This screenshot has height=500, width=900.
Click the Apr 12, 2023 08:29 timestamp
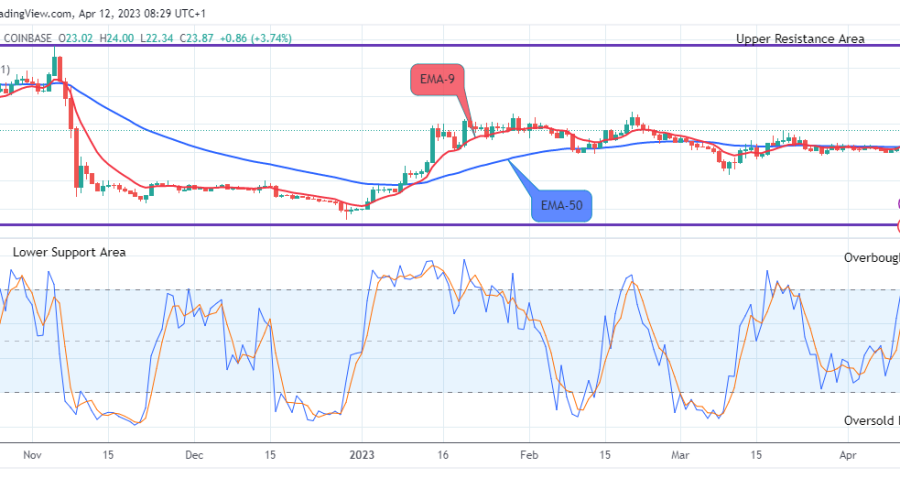[142, 13]
